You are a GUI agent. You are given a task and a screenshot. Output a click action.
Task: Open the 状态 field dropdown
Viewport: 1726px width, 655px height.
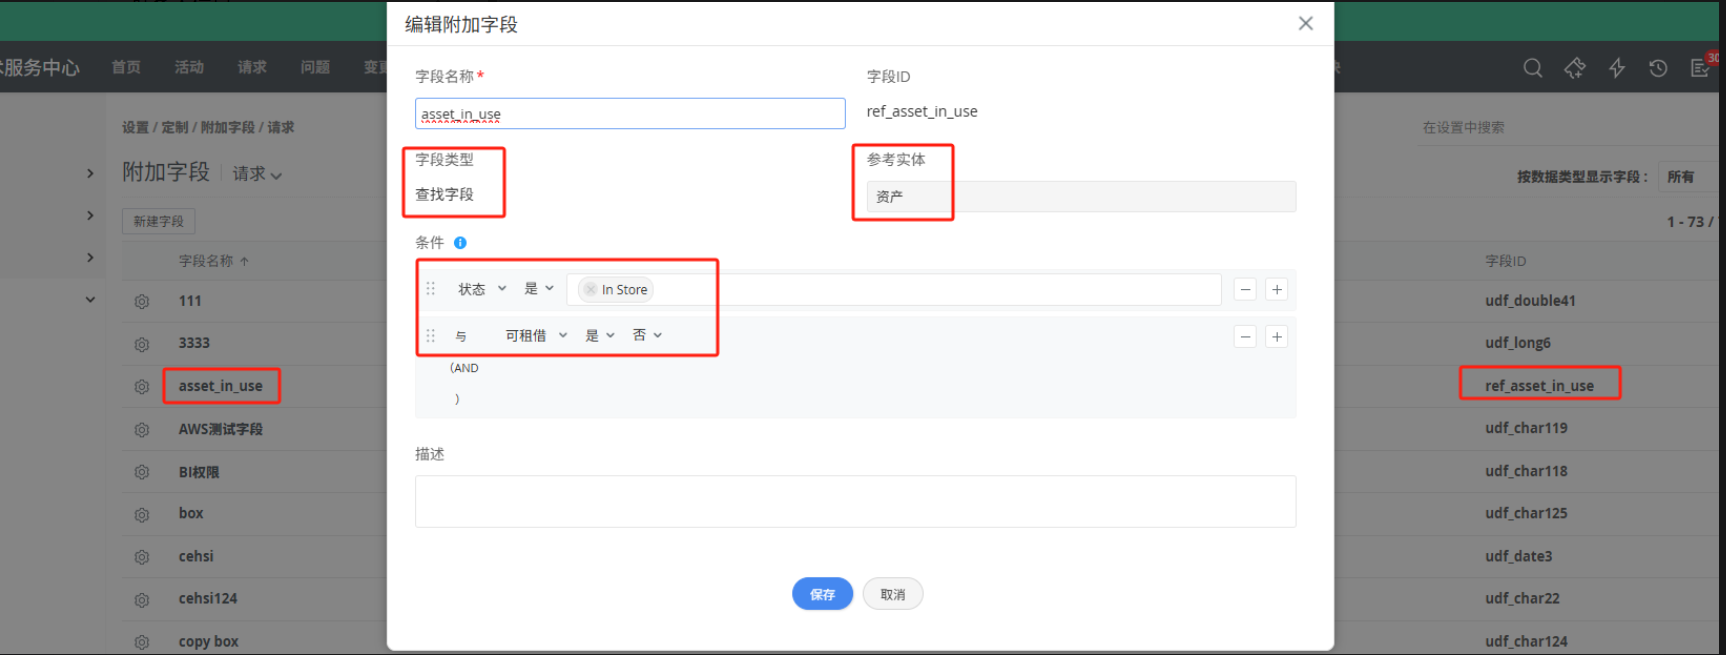click(x=482, y=289)
